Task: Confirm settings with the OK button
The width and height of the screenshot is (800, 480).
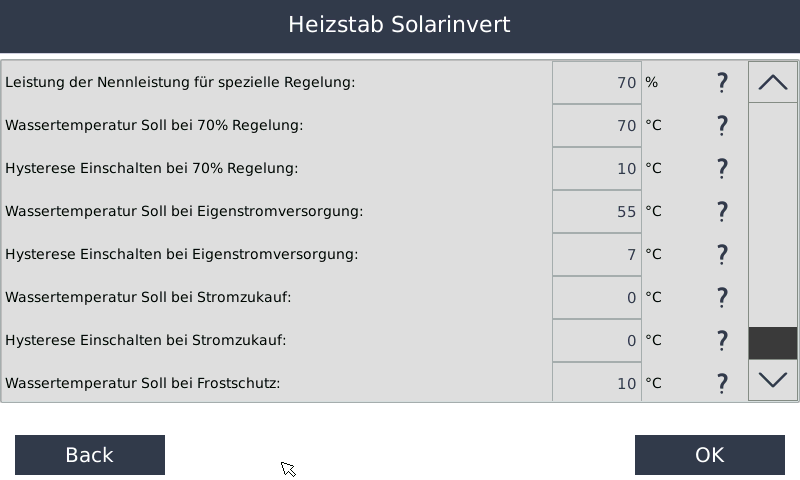Action: pyautogui.click(x=709, y=455)
